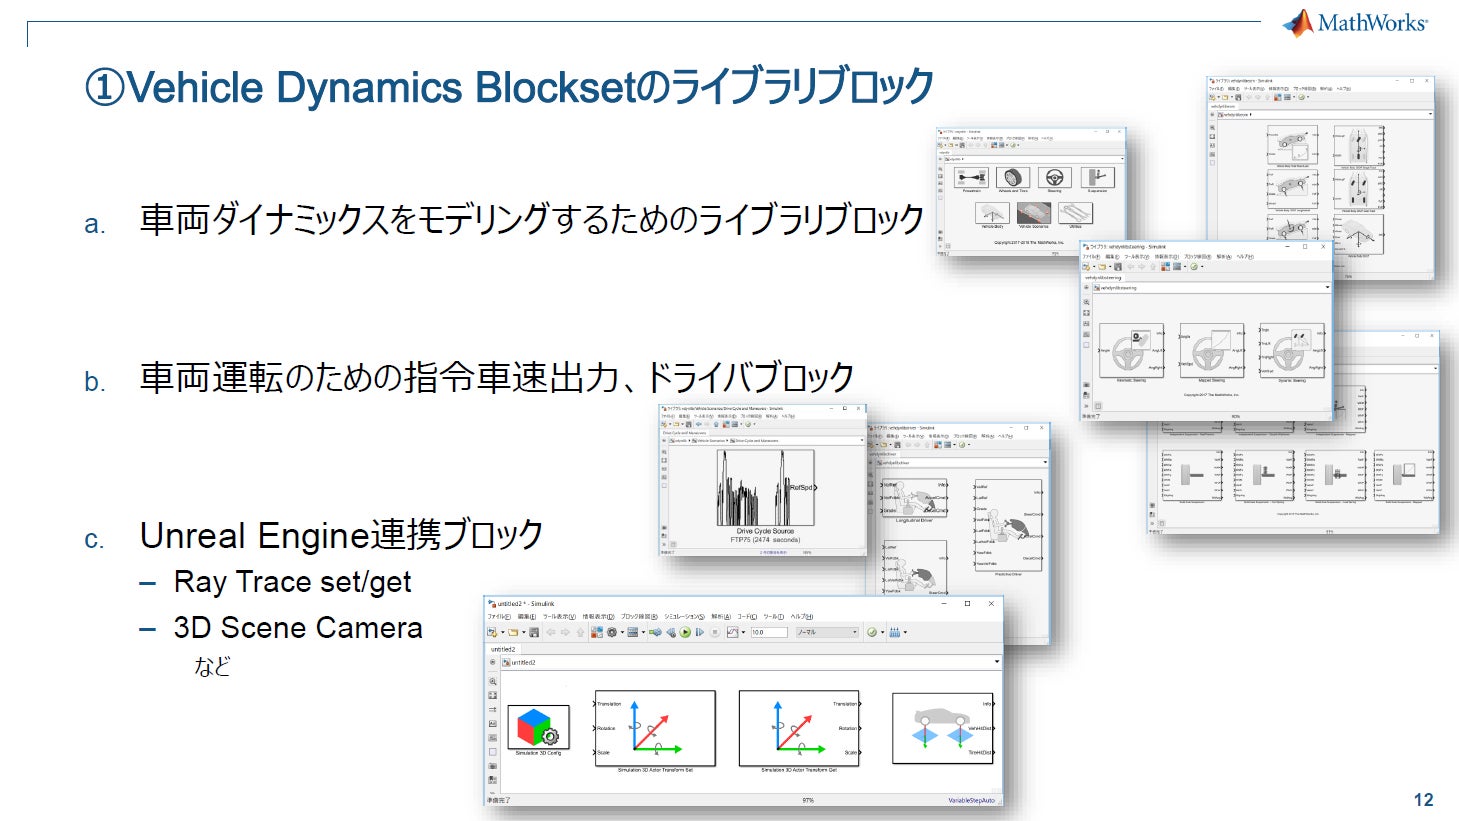Screen dimensions: 1459x821
Task: Expand the untitled2 breadcrumb dropdown arrow
Action: (997, 662)
